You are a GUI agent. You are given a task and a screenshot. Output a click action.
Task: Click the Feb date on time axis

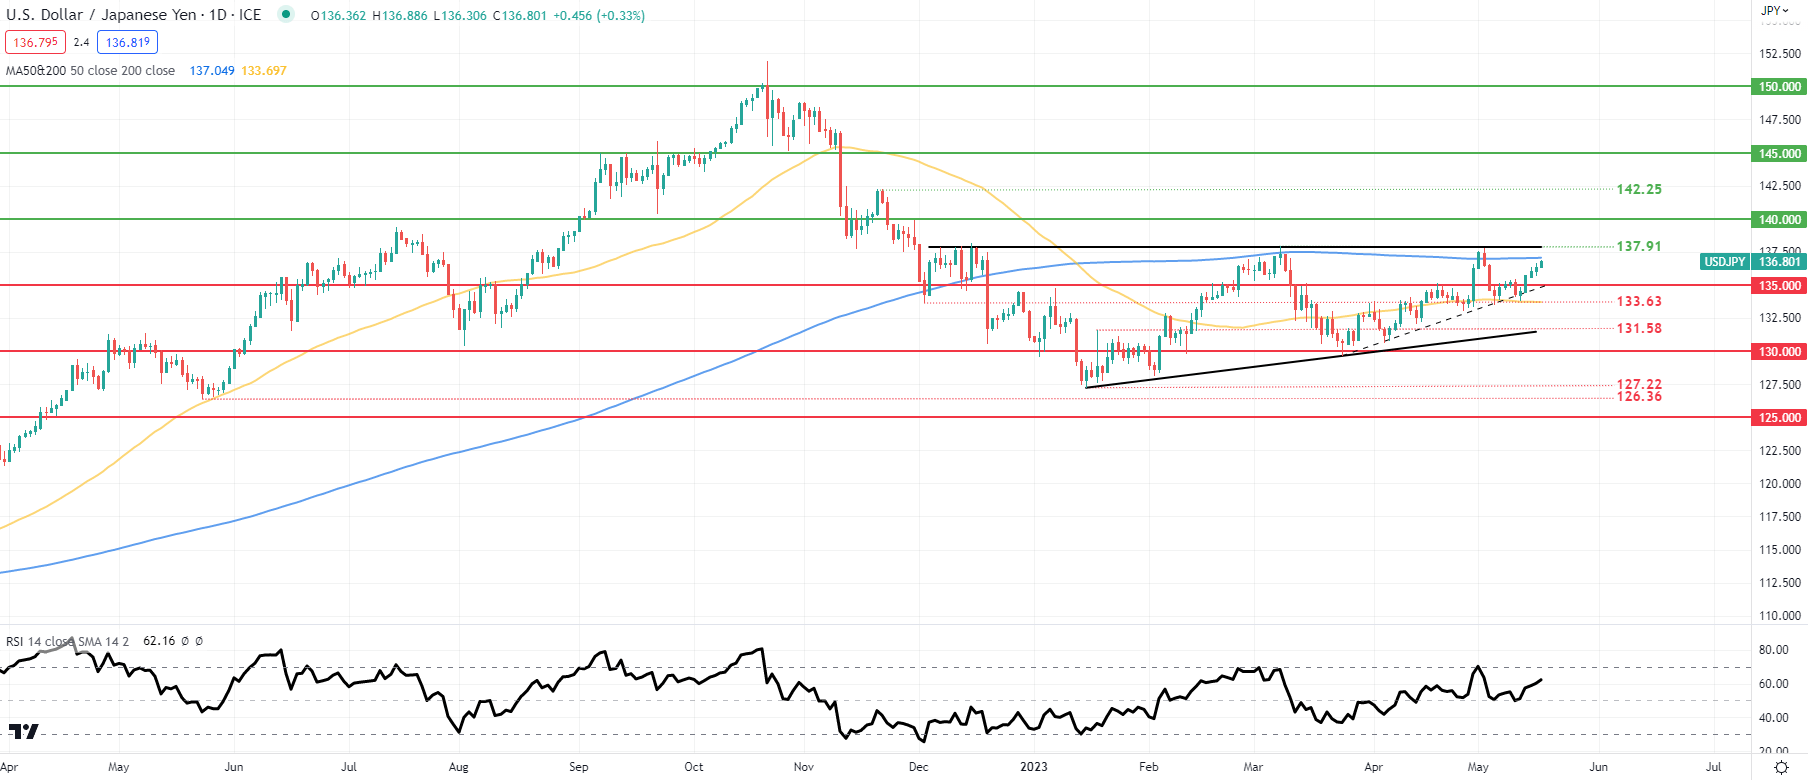(1148, 767)
